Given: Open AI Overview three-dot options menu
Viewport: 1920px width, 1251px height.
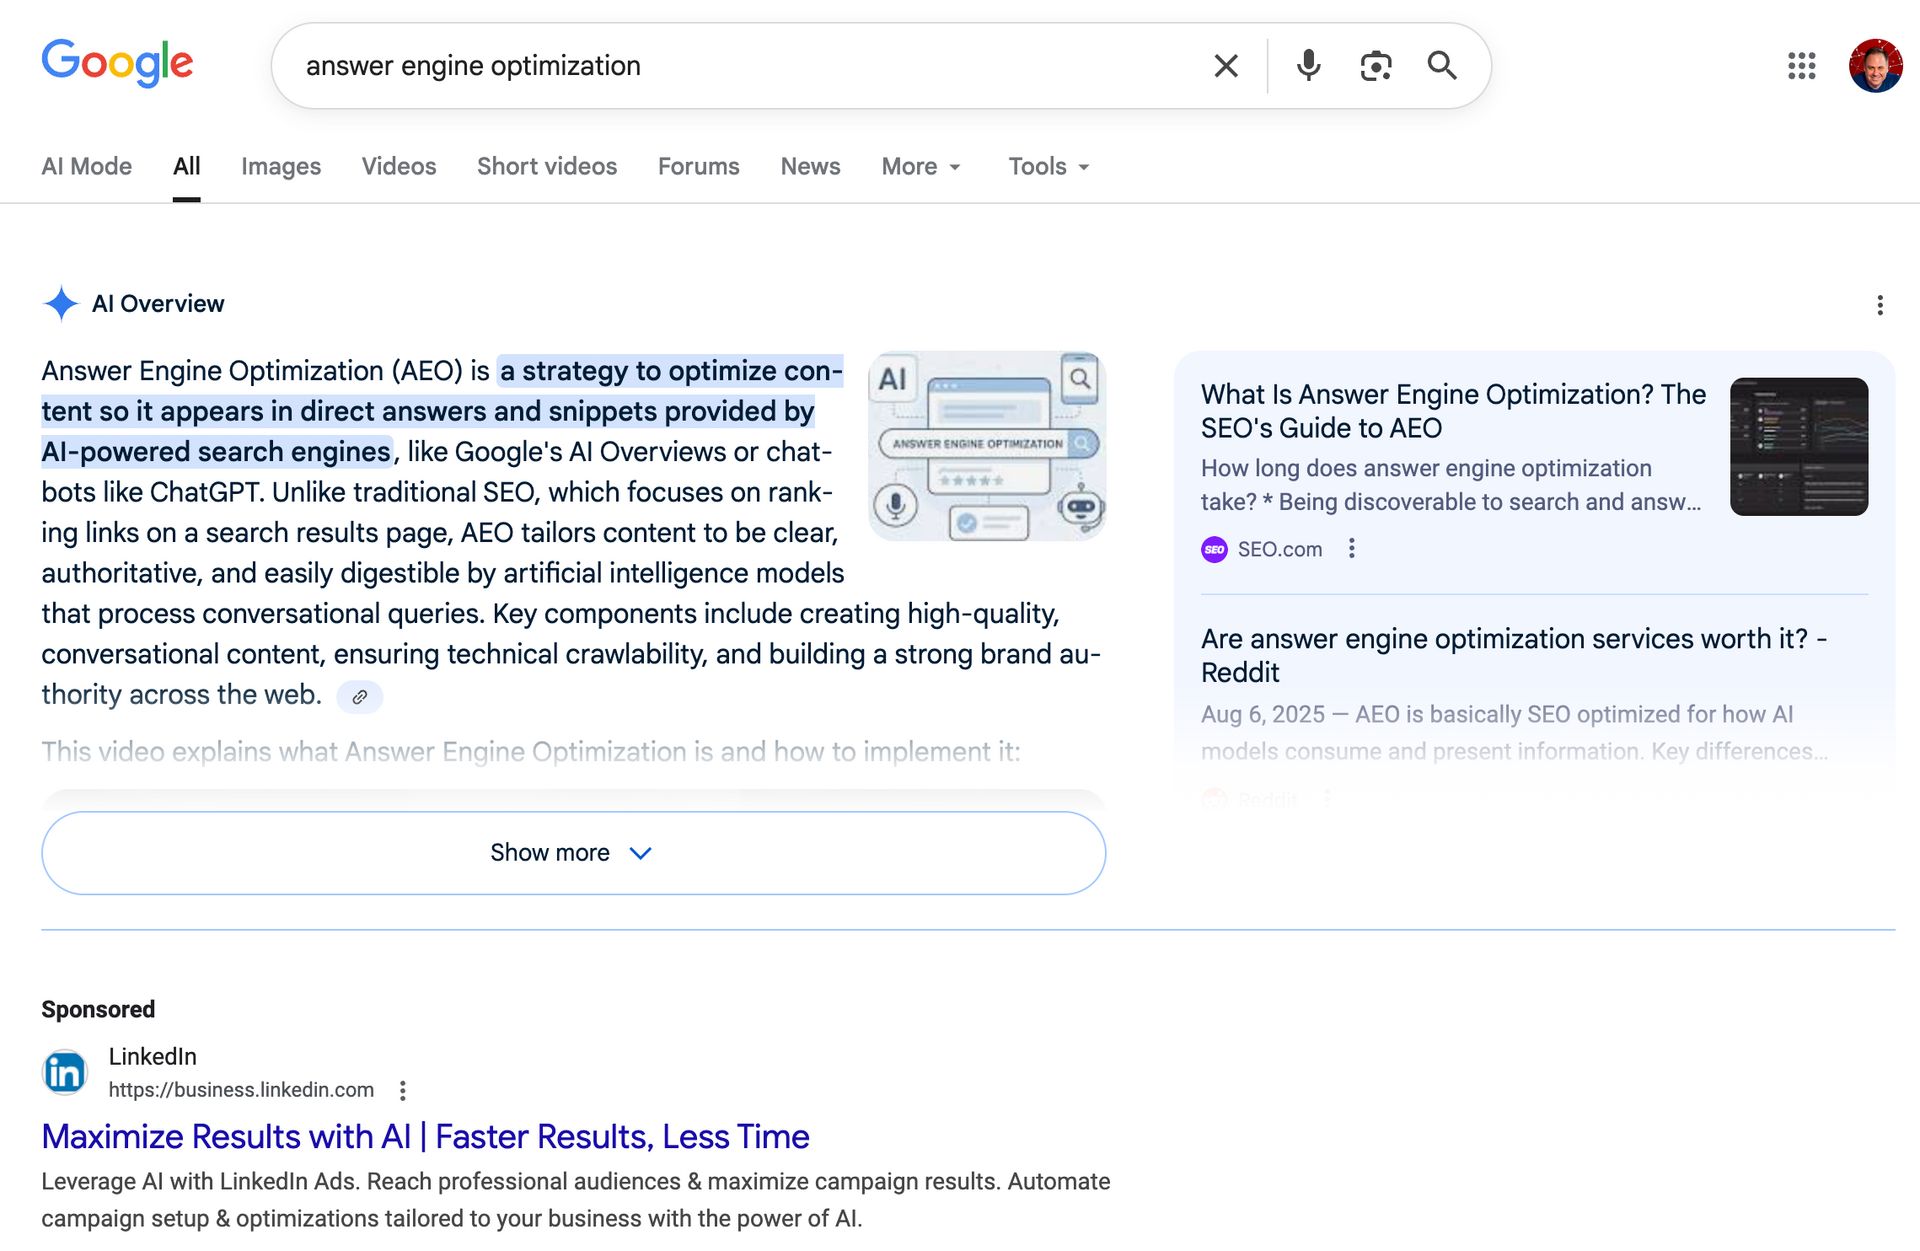Looking at the screenshot, I should point(1879,305).
